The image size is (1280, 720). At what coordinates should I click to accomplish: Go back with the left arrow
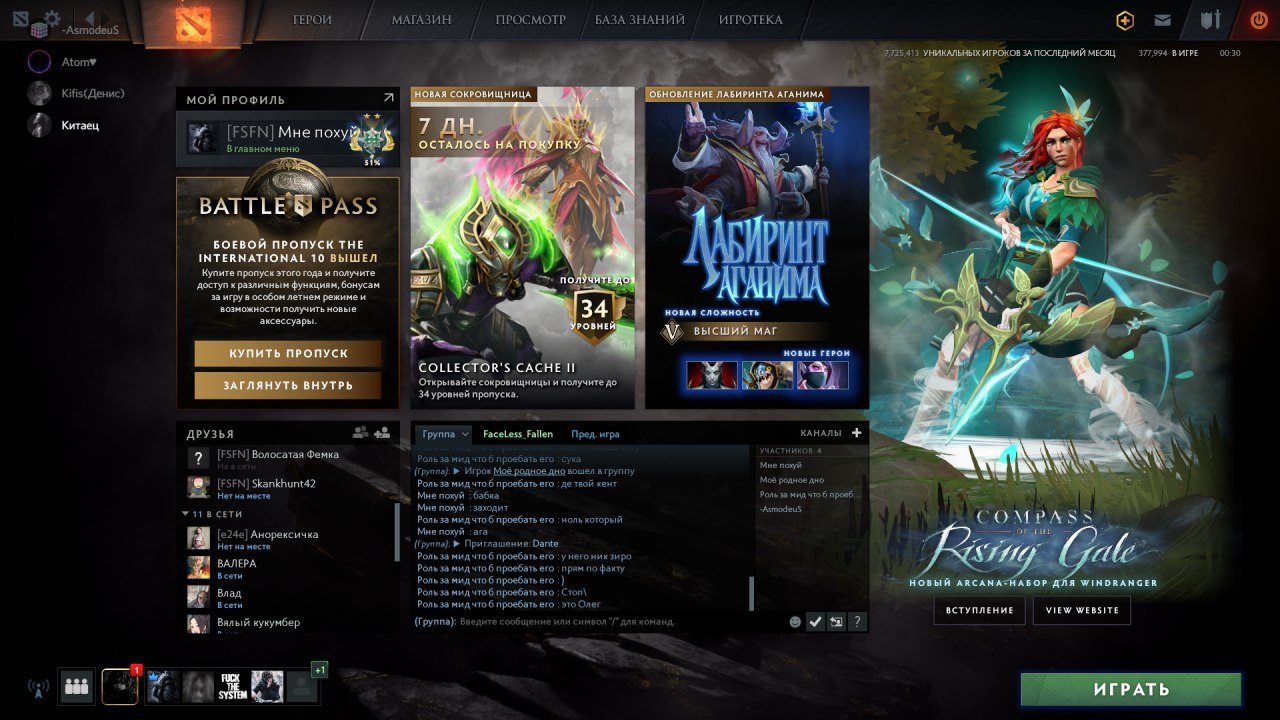coord(90,18)
